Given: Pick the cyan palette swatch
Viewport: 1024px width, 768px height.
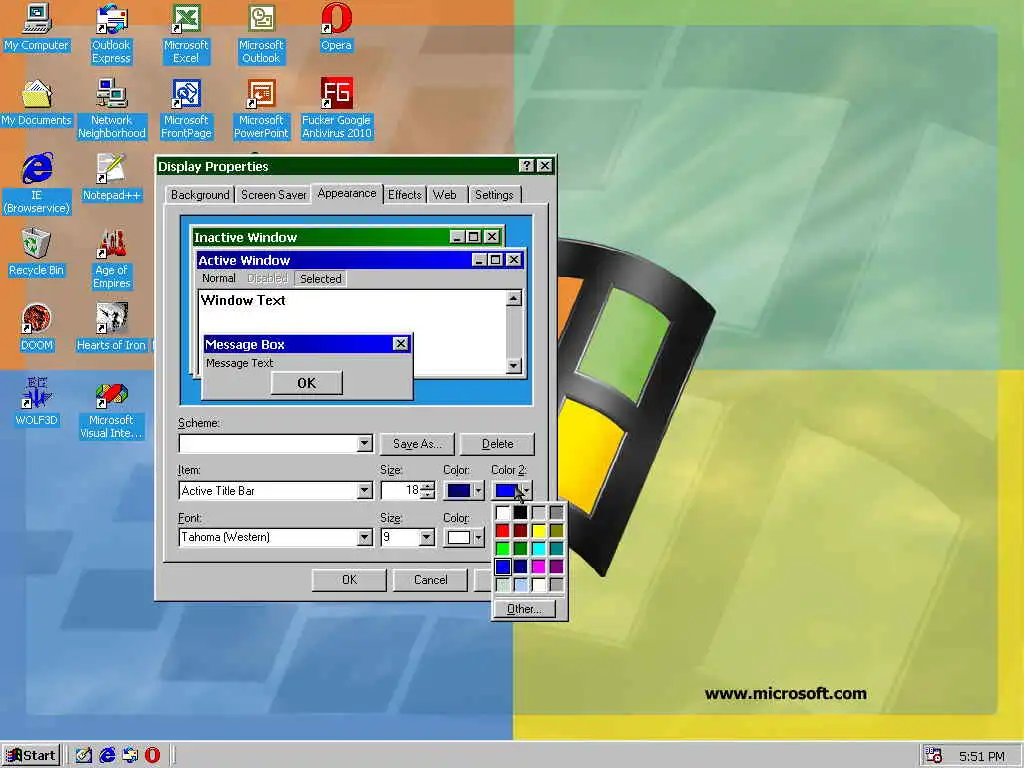Looking at the screenshot, I should [x=538, y=549].
